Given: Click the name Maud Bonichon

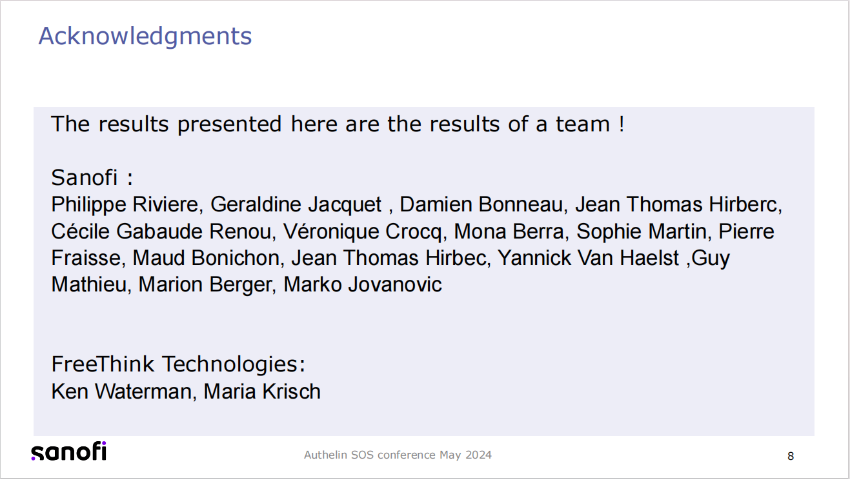Looking at the screenshot, I should click(x=205, y=258).
